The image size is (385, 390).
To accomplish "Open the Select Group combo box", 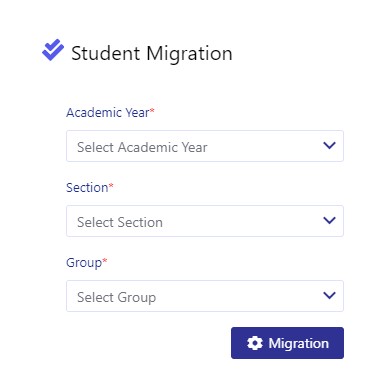I will click(205, 296).
